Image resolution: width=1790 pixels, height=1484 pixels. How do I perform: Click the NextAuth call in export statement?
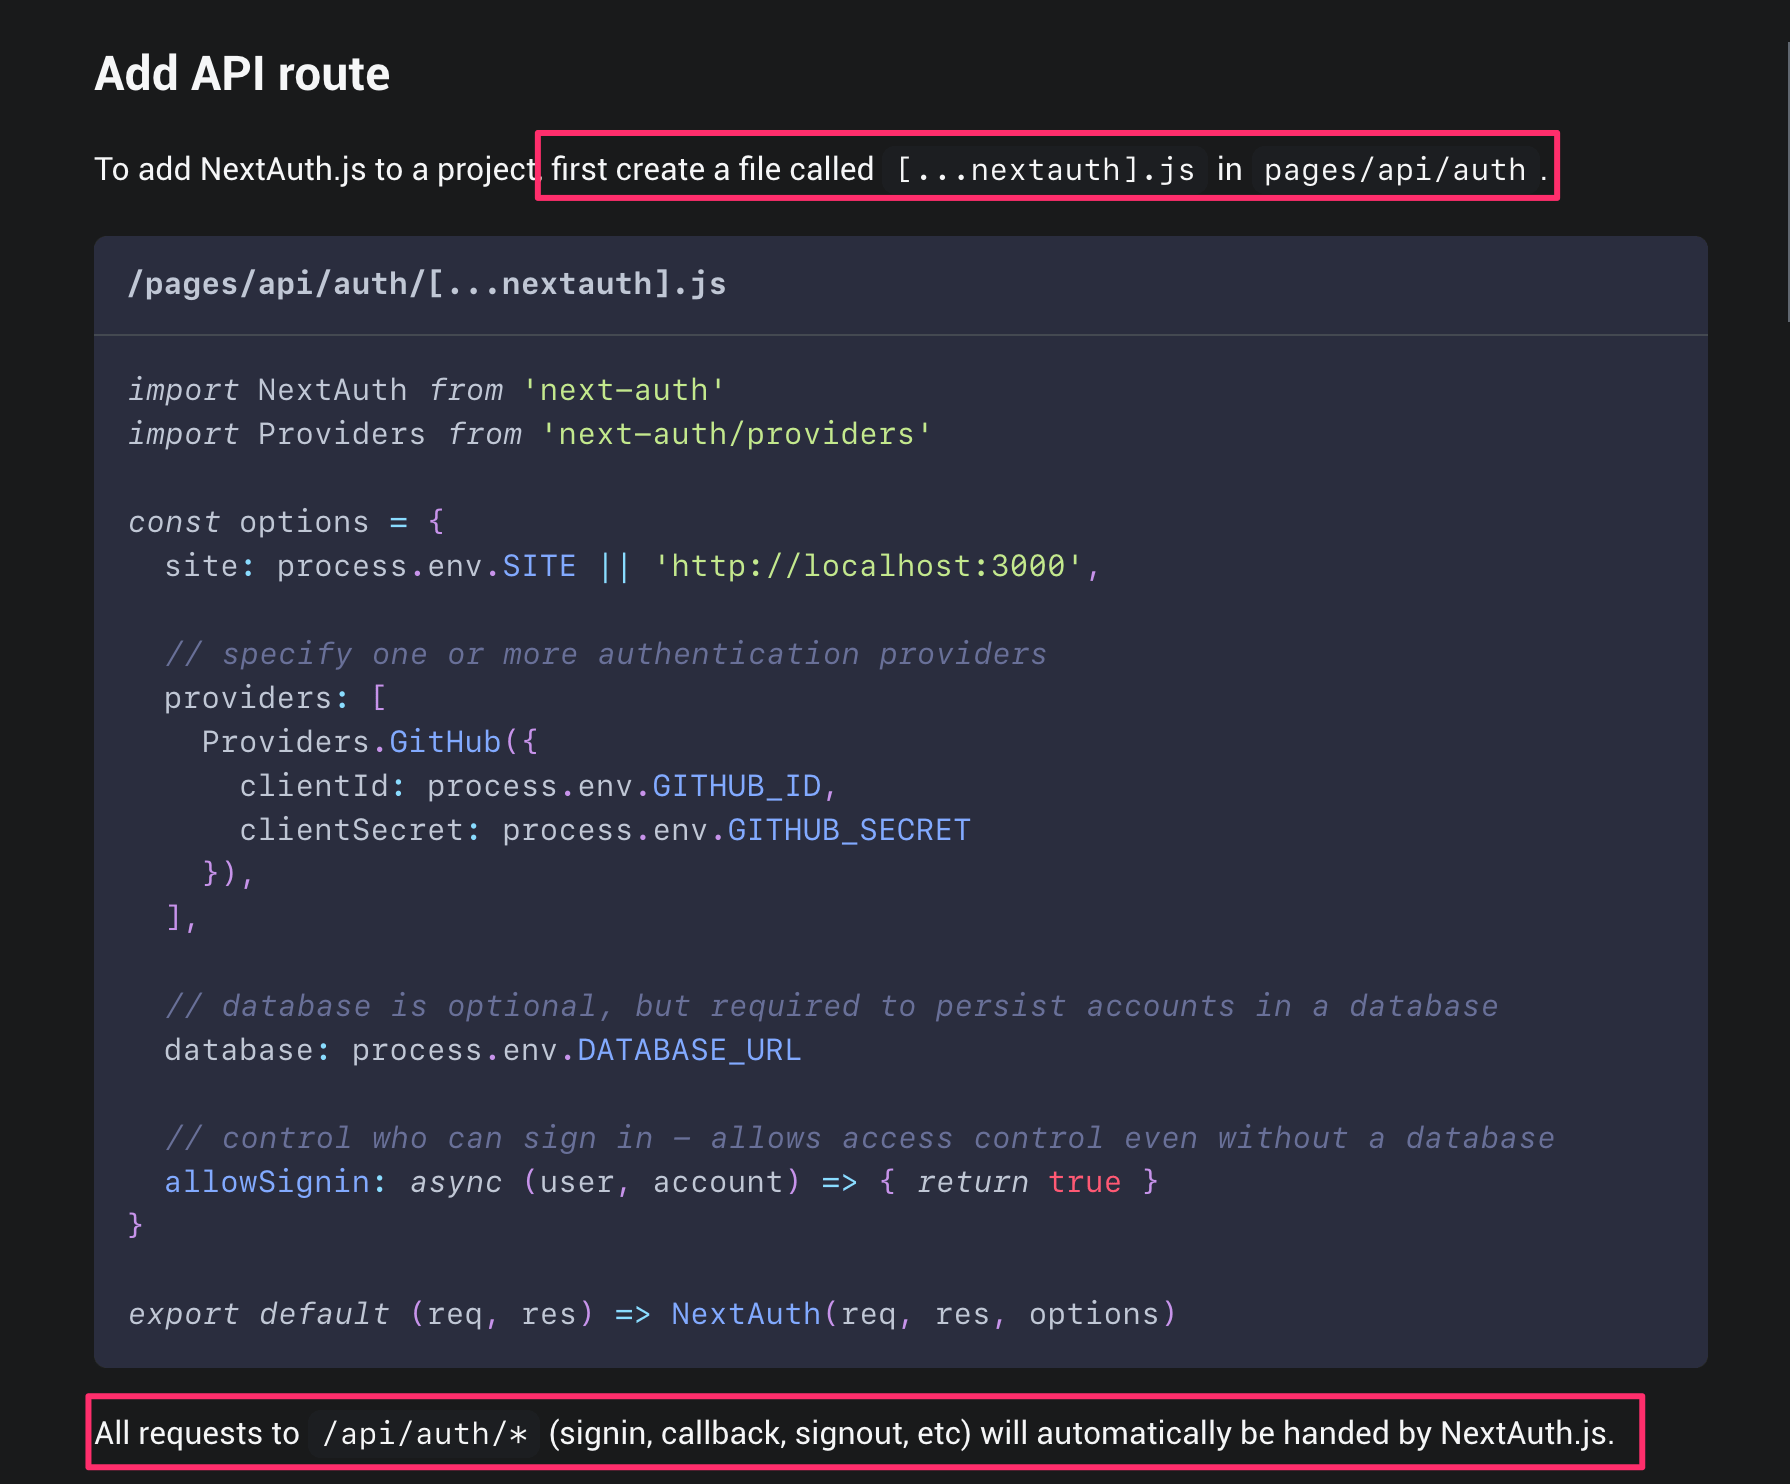747,1313
